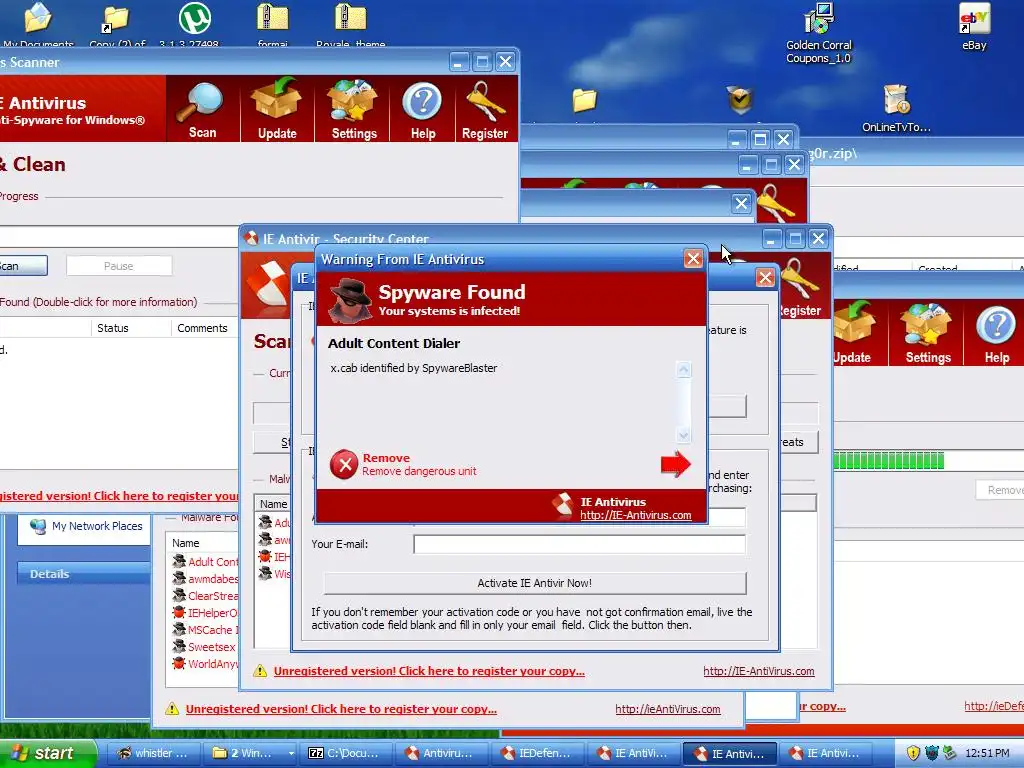Switch to Antiviru... taskbar item

tap(443, 753)
